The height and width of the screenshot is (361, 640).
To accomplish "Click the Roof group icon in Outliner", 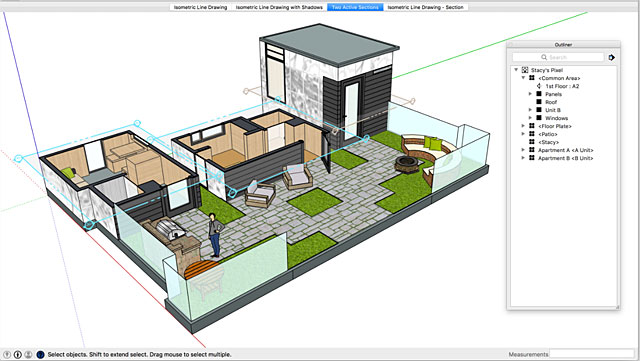I will point(539,102).
